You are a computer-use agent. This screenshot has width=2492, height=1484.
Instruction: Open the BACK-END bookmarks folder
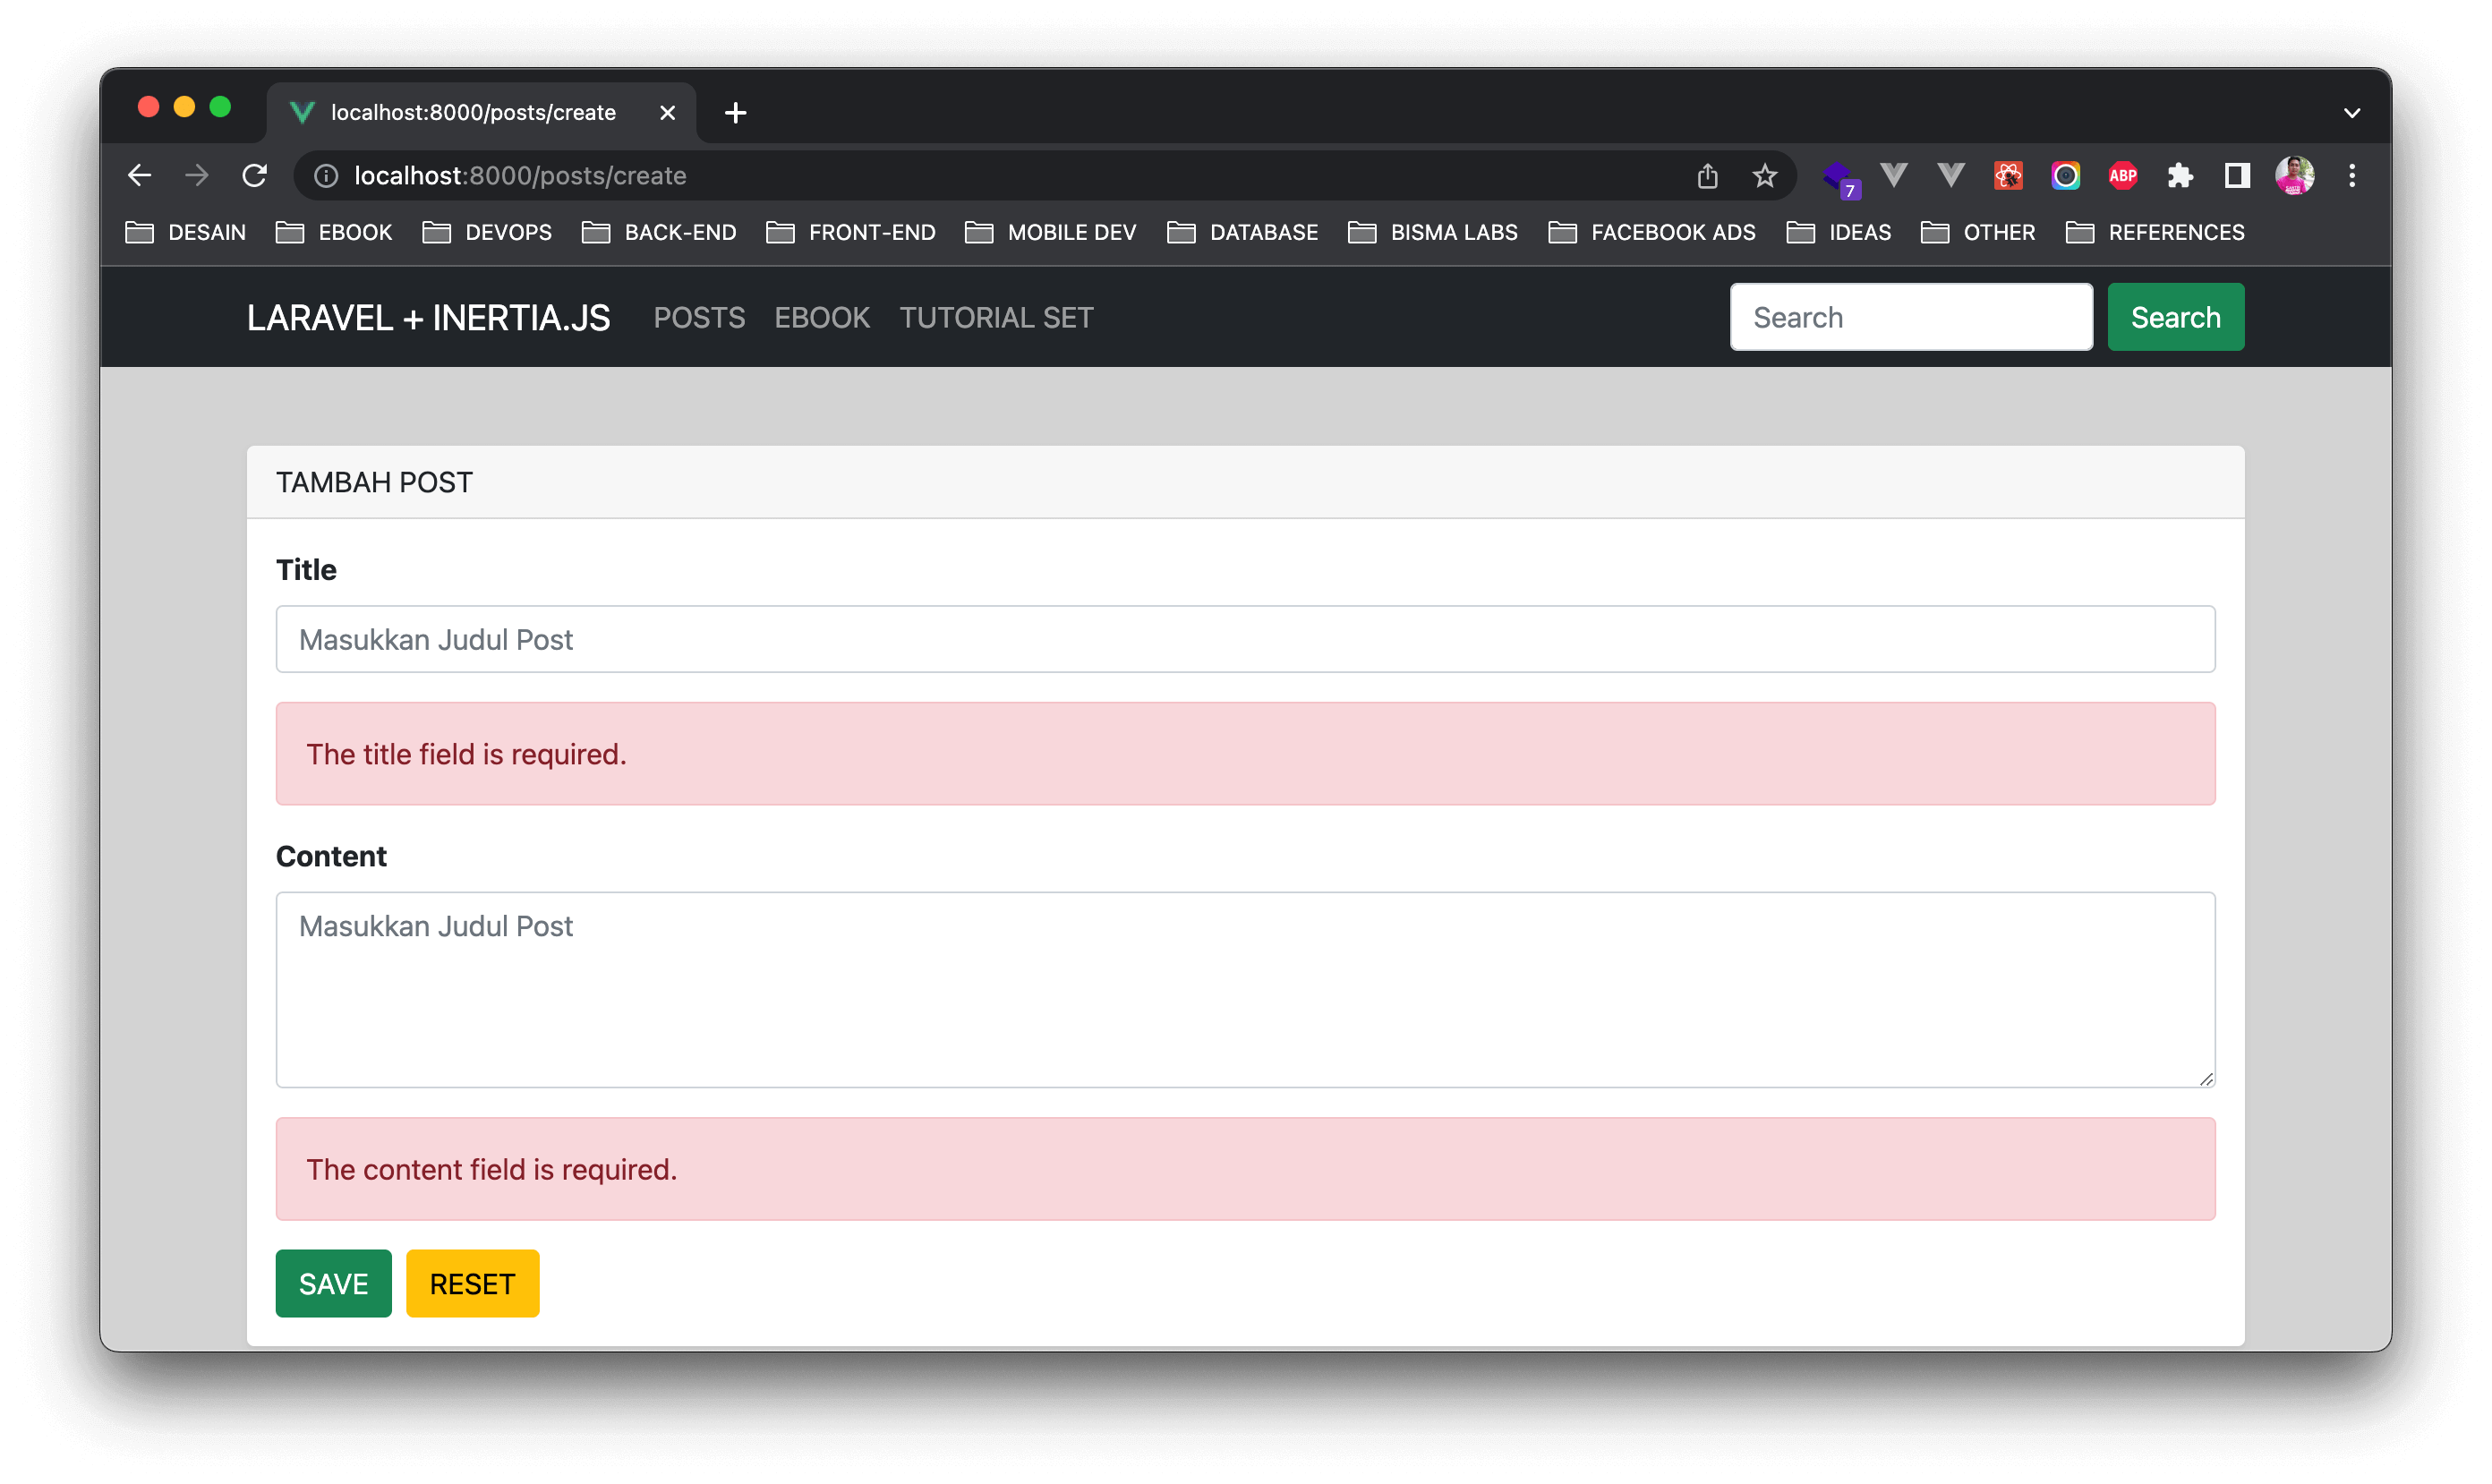(x=659, y=232)
